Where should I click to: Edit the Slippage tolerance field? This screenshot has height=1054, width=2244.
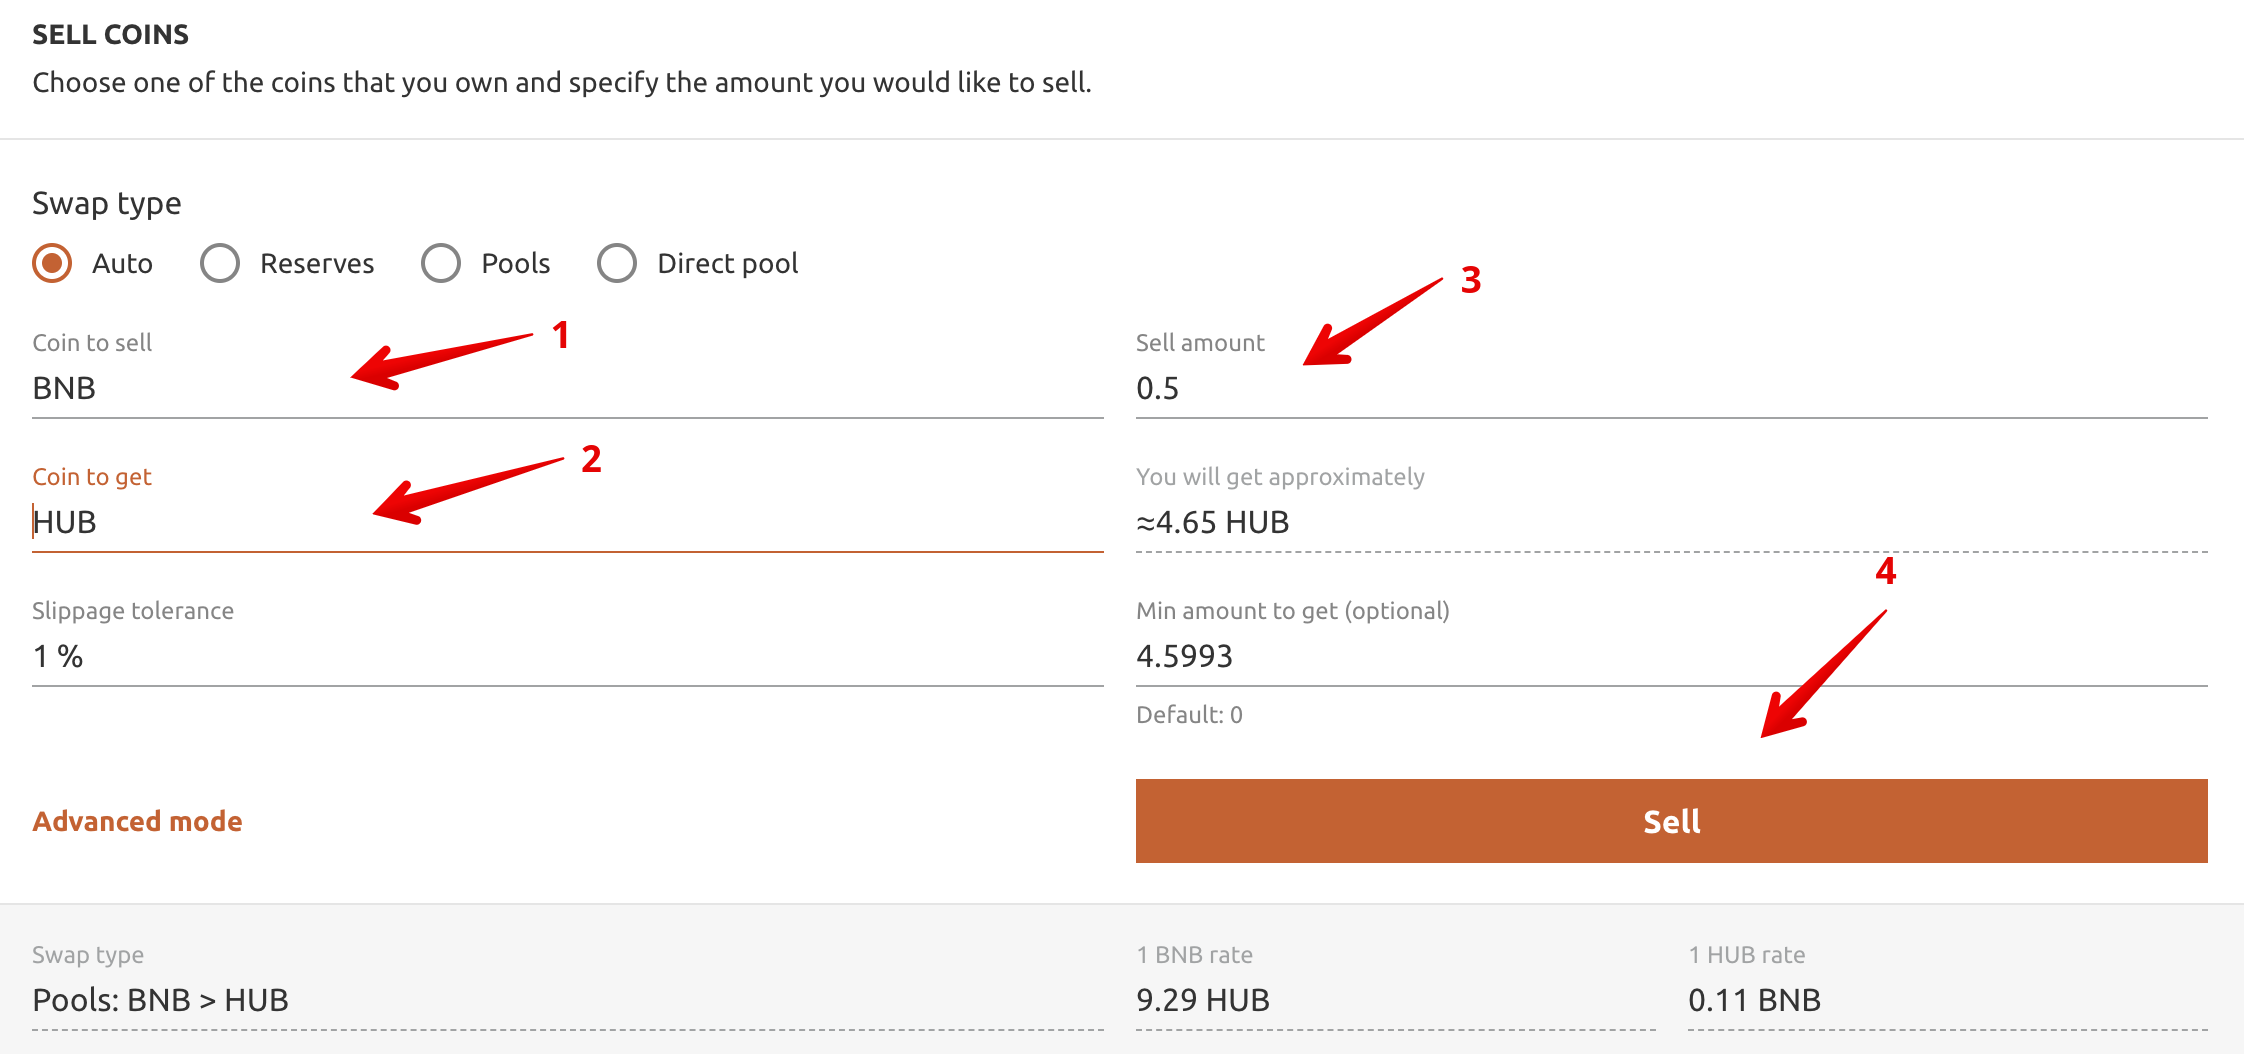(x=566, y=656)
